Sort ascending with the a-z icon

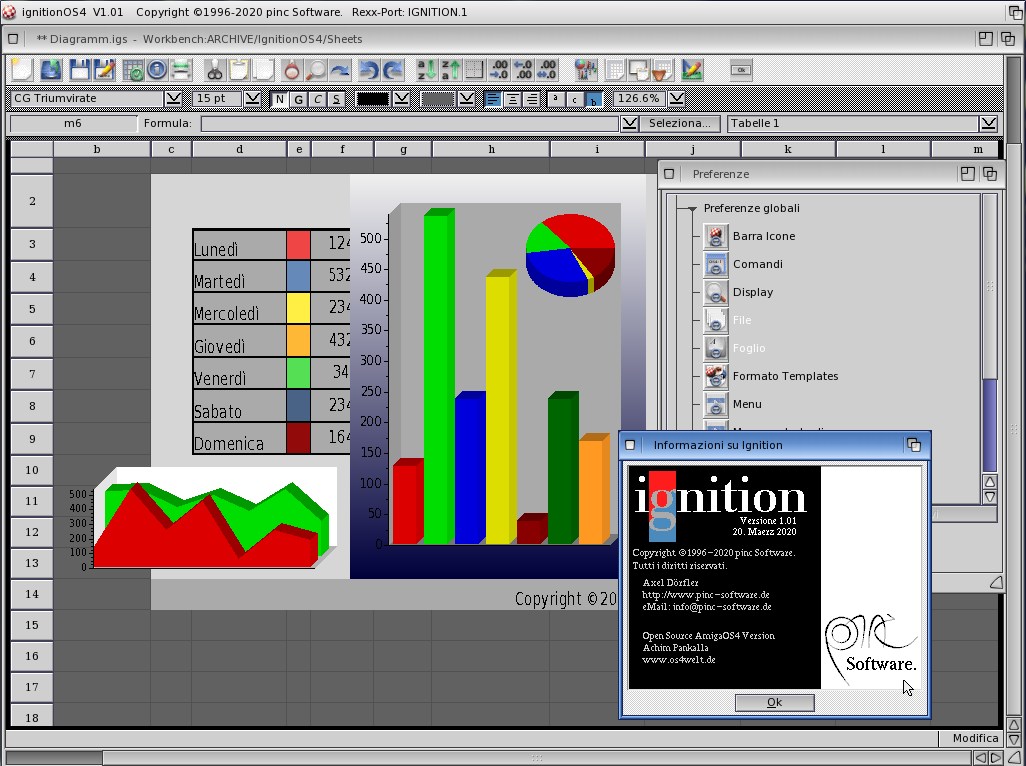pos(426,70)
